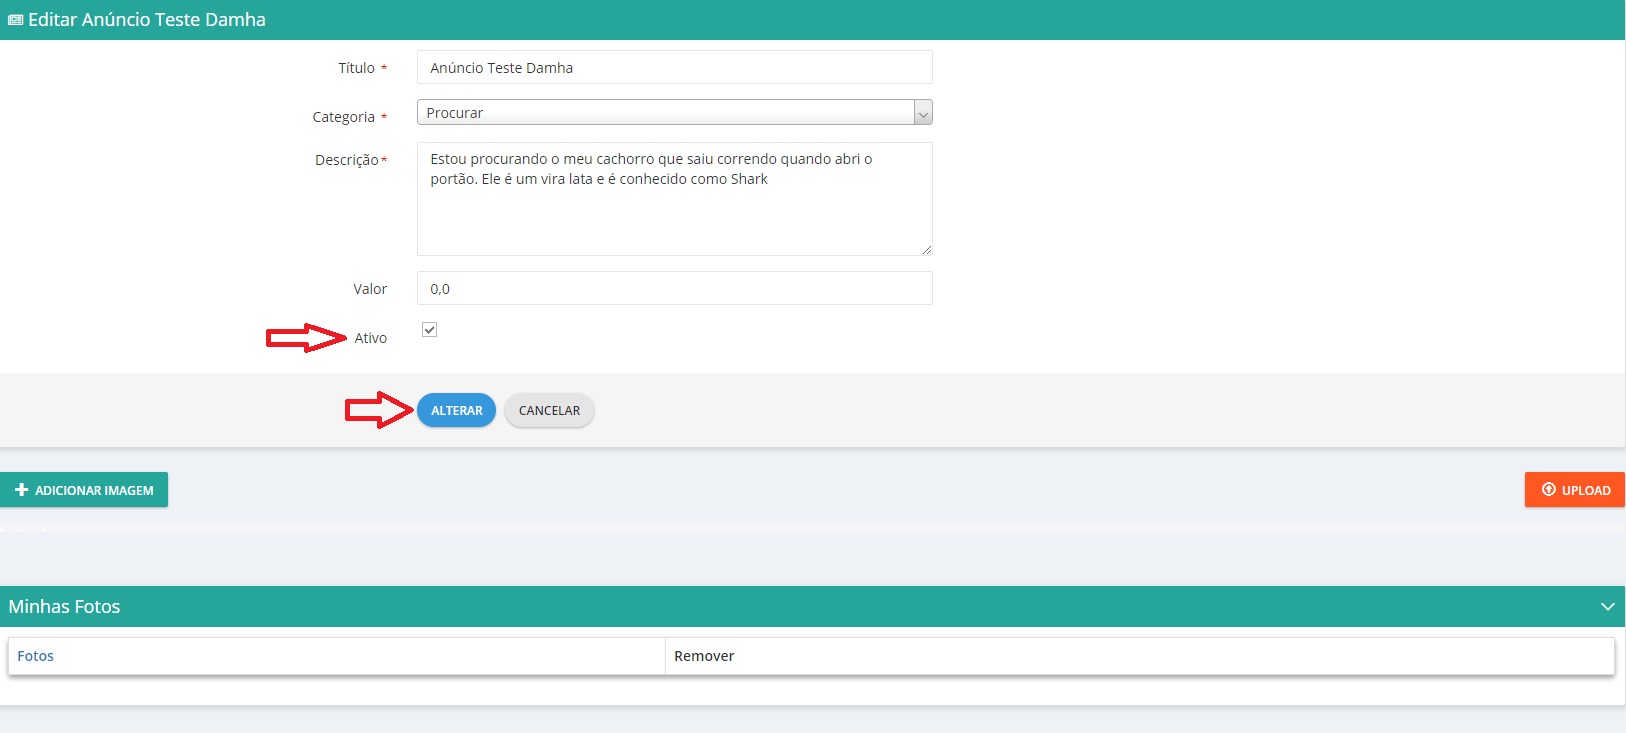Click the Título label text
Screen dimensions: 1626x733
click(x=356, y=68)
